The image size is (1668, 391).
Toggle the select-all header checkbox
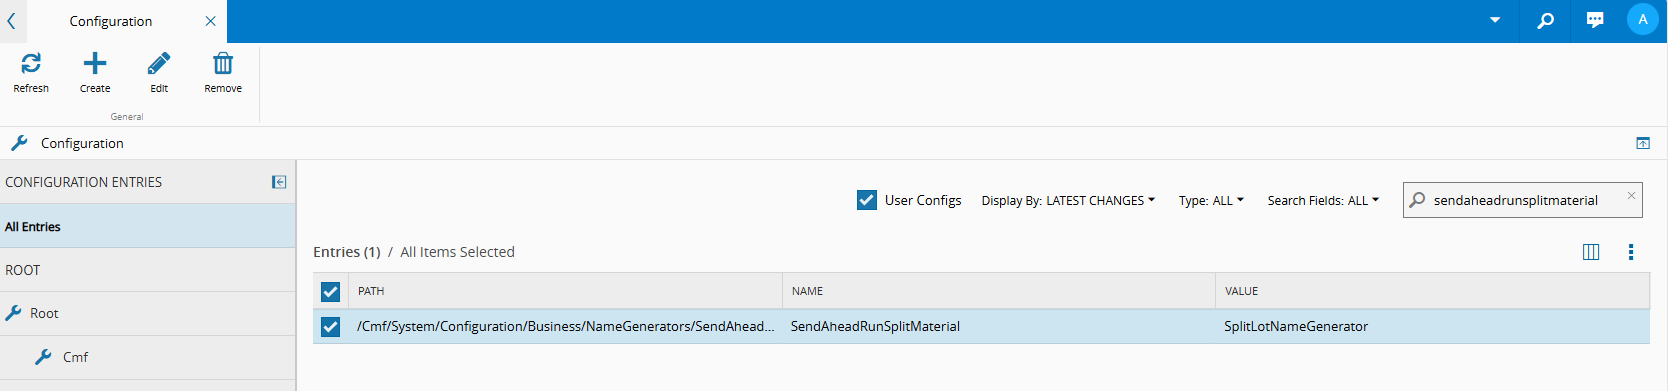330,291
